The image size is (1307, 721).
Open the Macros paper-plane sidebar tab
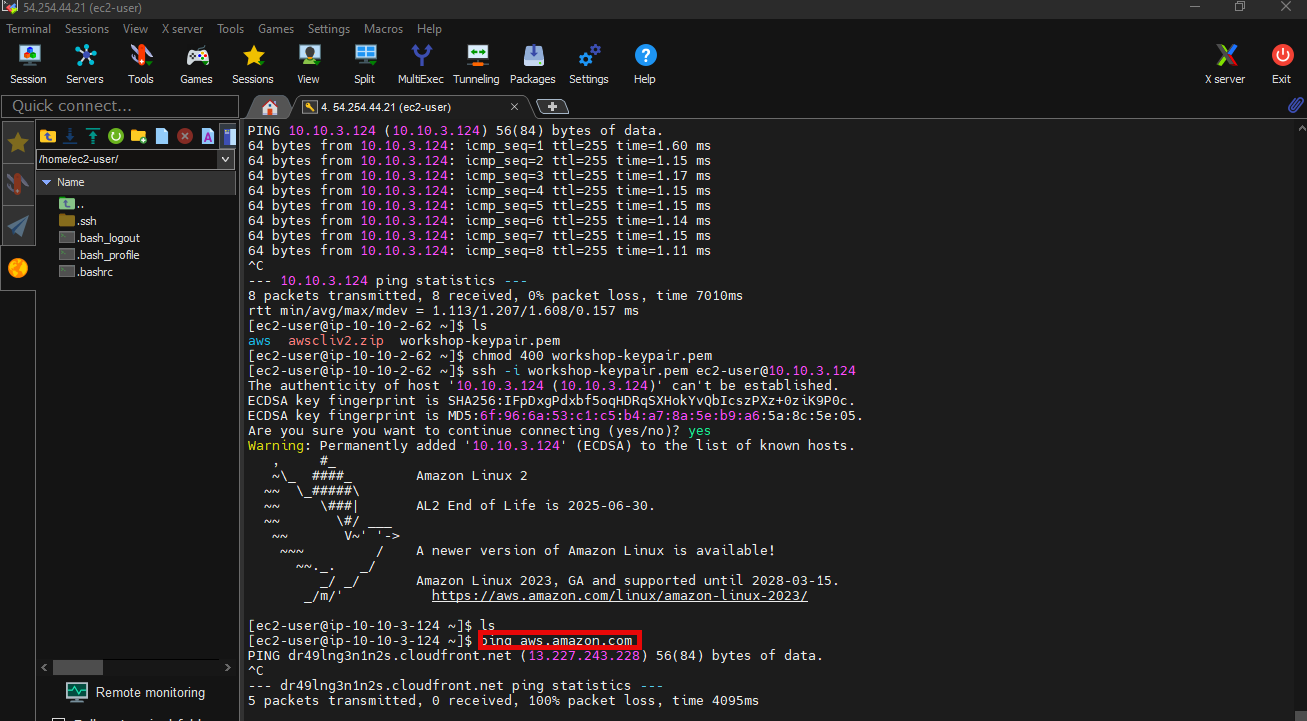click(x=18, y=226)
